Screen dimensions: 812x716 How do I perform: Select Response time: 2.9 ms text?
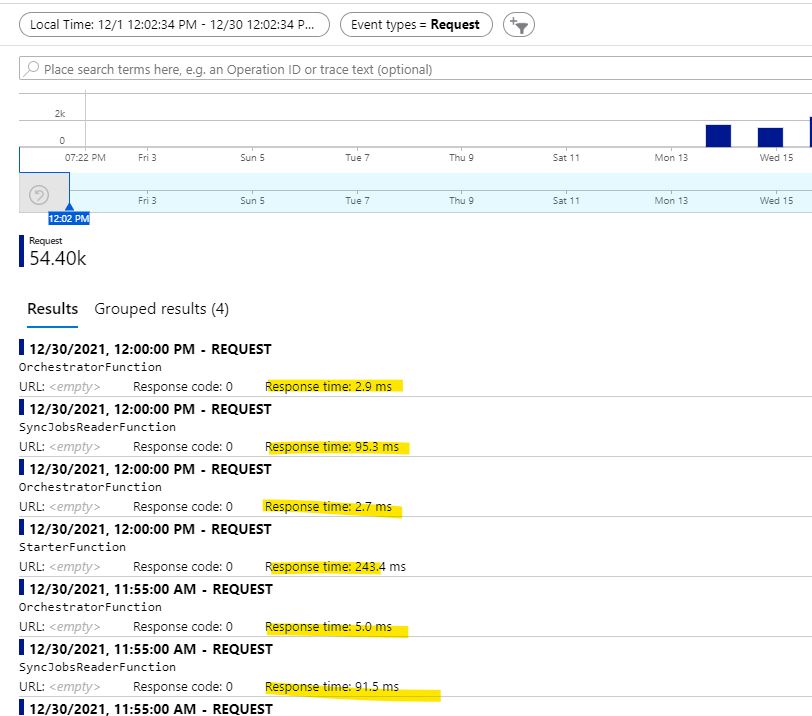(328, 387)
